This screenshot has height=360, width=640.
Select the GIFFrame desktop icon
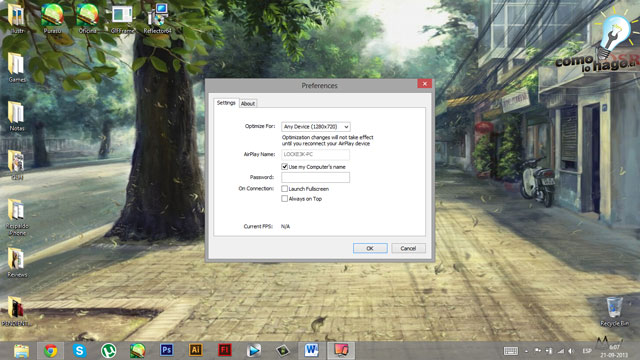click(122, 18)
